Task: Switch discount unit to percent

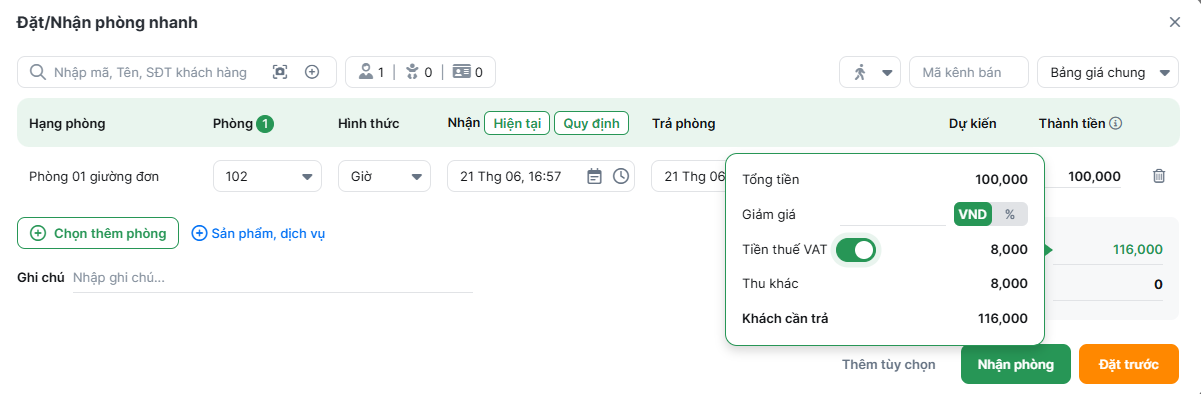Action: [1010, 214]
